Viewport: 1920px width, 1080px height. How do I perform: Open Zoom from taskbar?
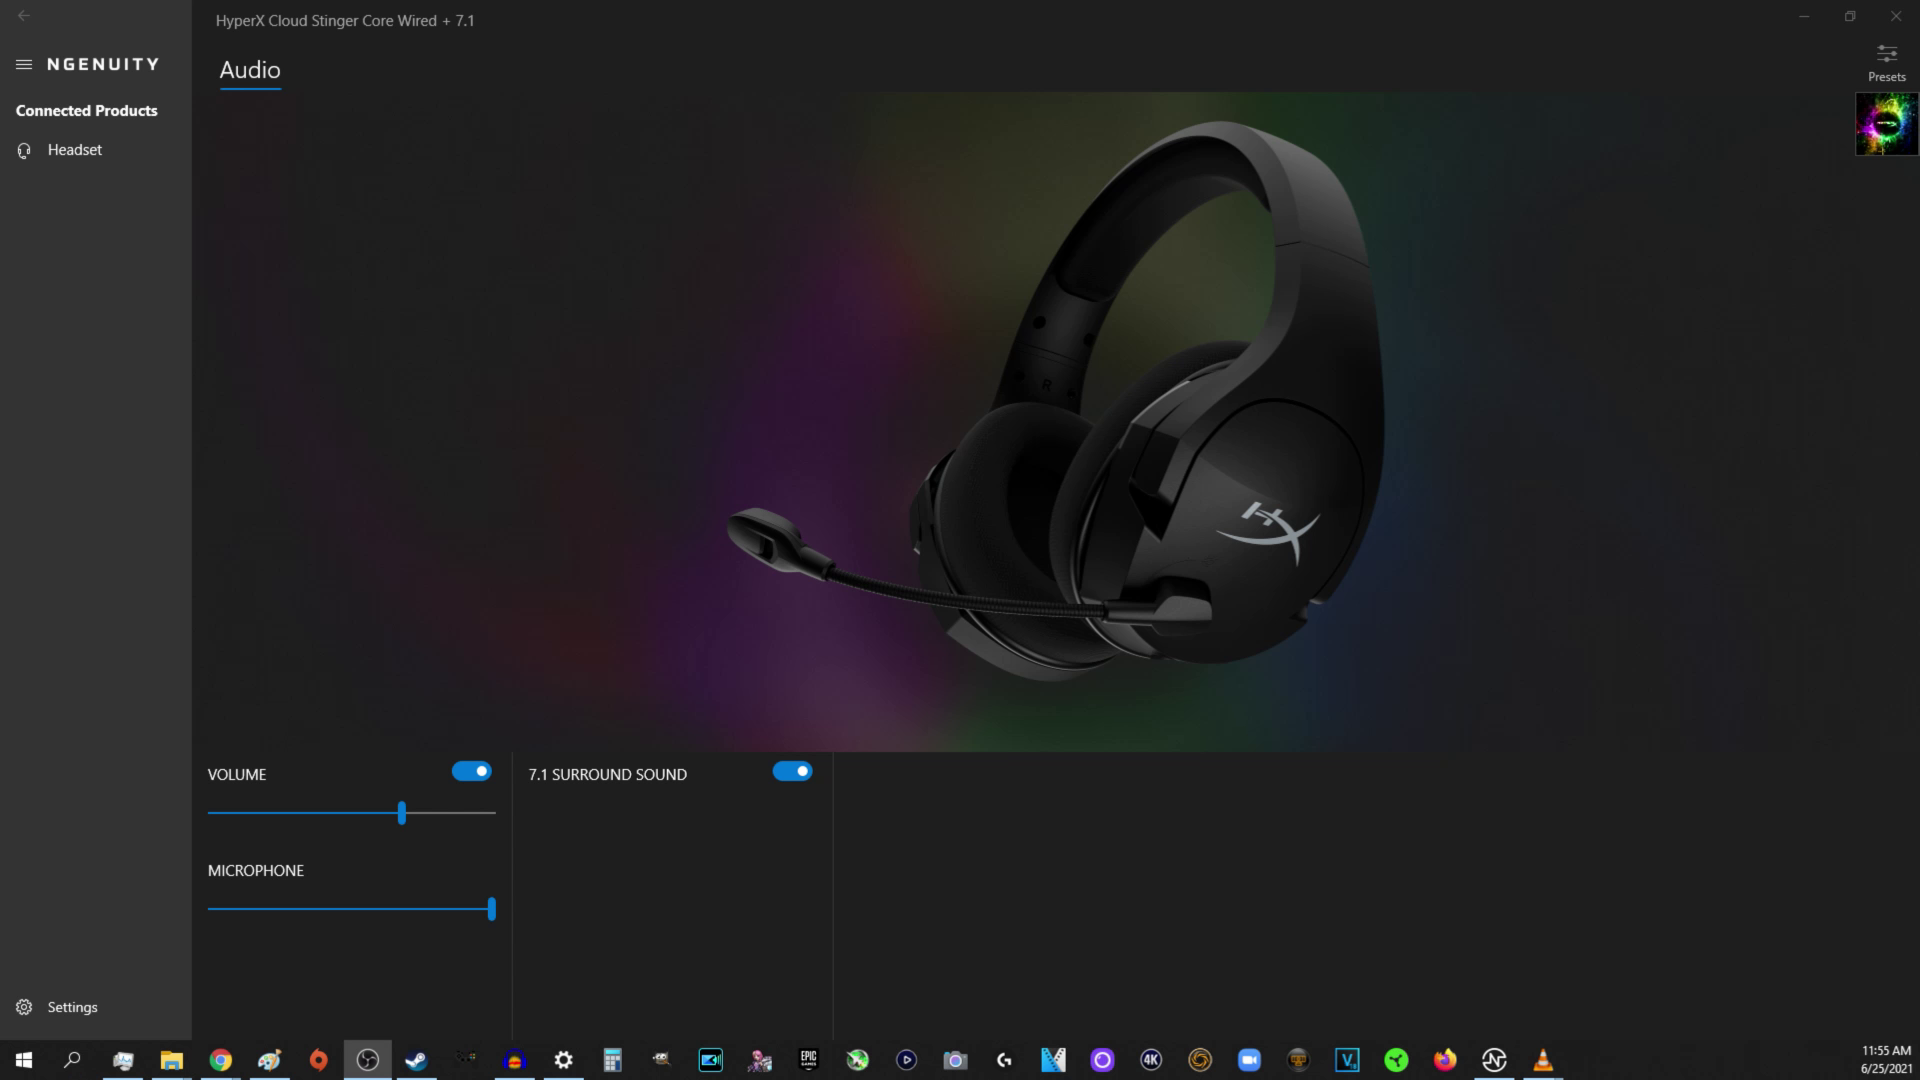pyautogui.click(x=1250, y=1060)
